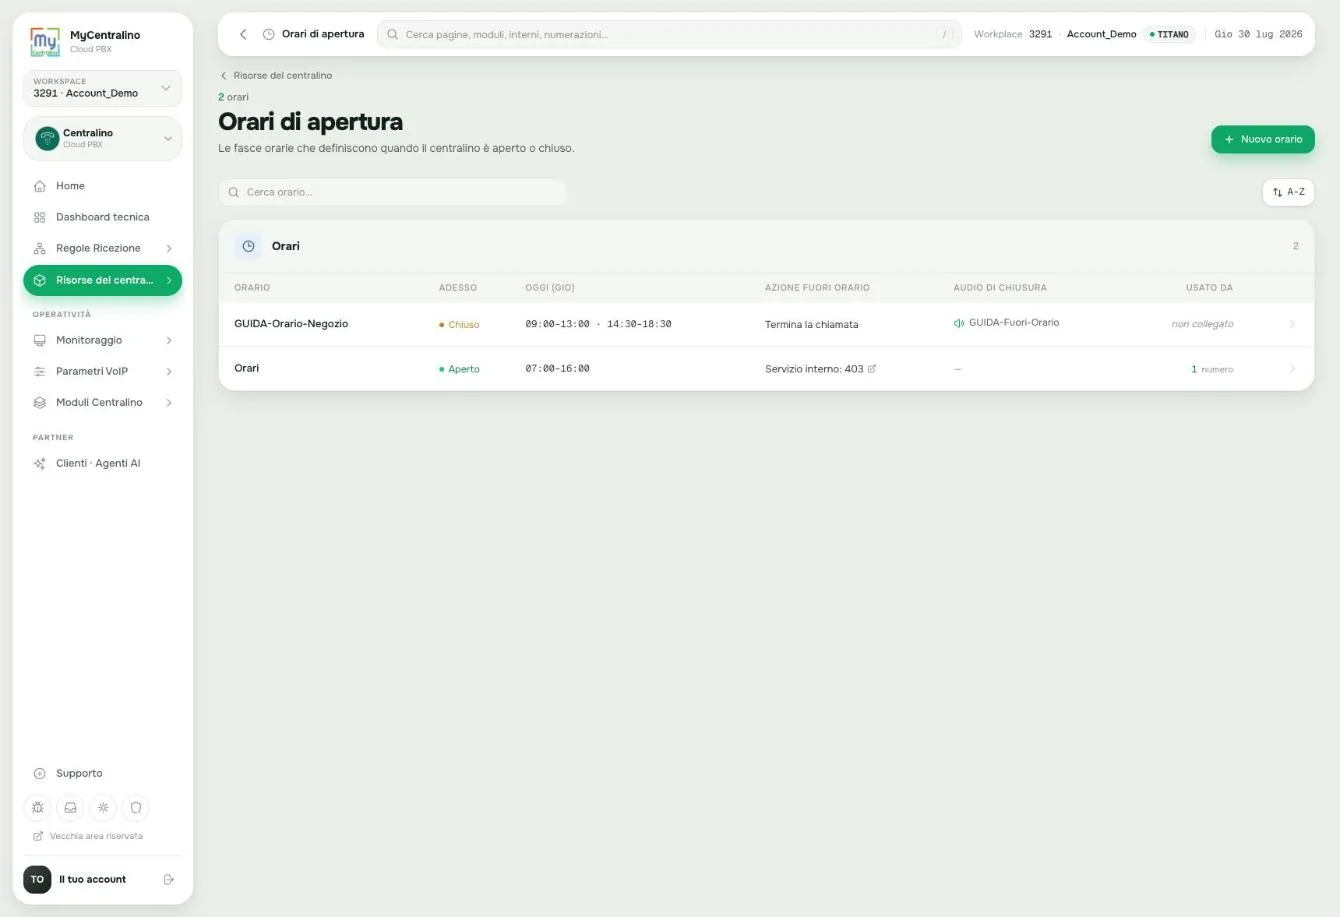Open the inbox tray icon
The width and height of the screenshot is (1340, 917).
[x=71, y=807]
